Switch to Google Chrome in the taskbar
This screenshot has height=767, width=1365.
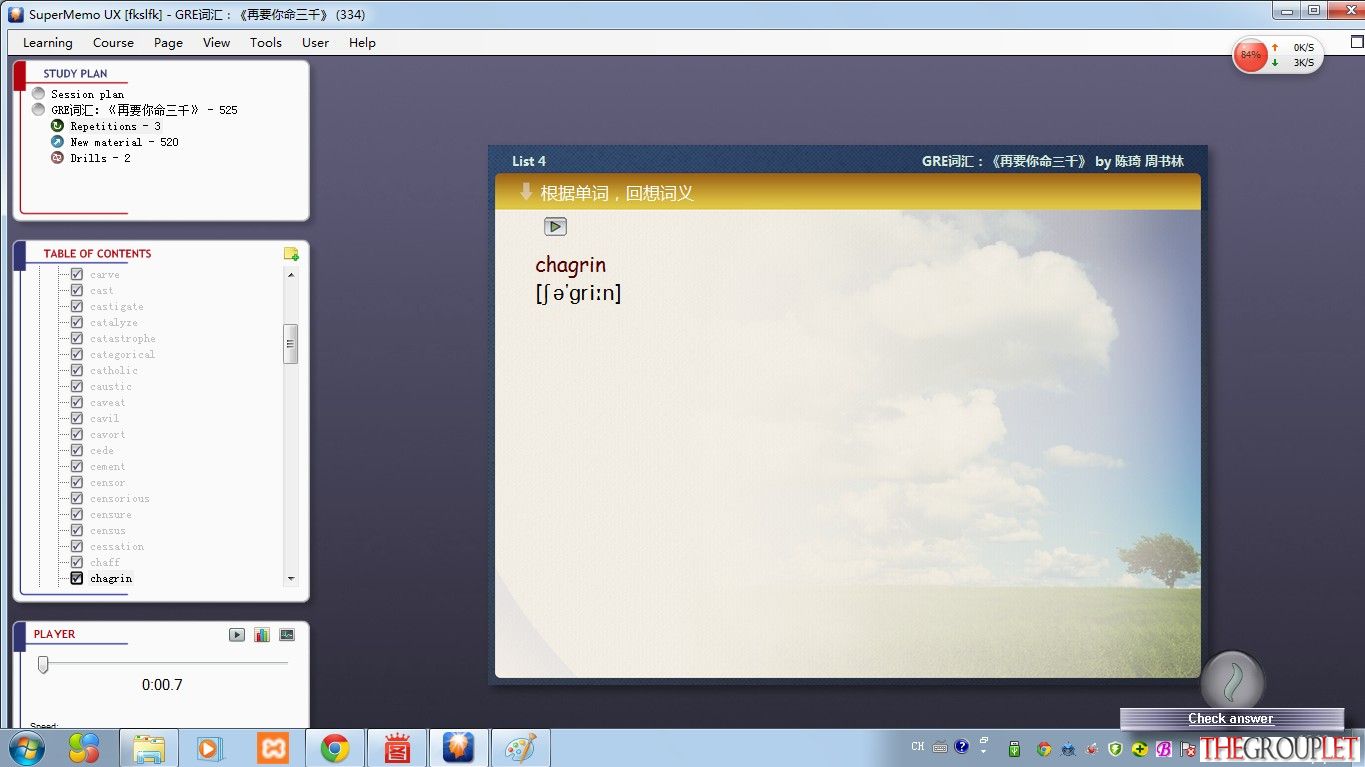335,748
